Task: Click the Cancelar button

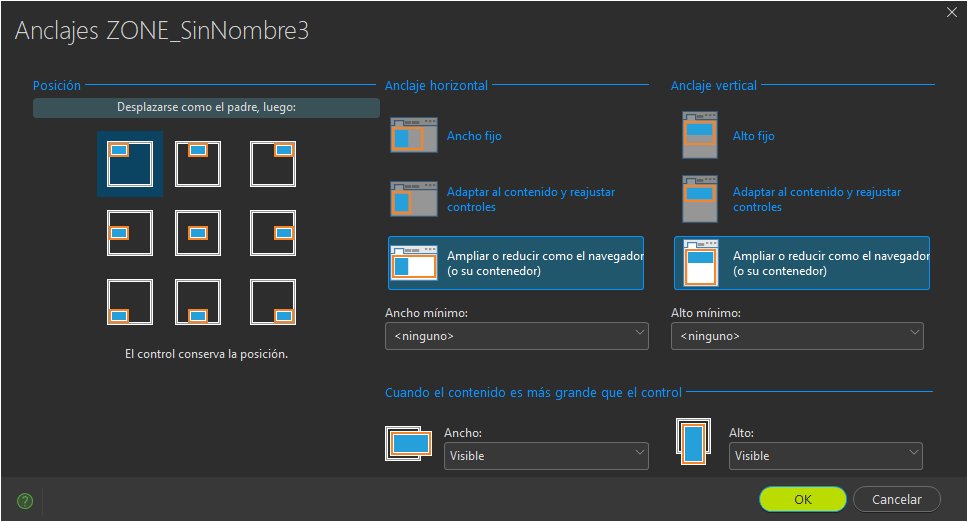Action: point(896,499)
